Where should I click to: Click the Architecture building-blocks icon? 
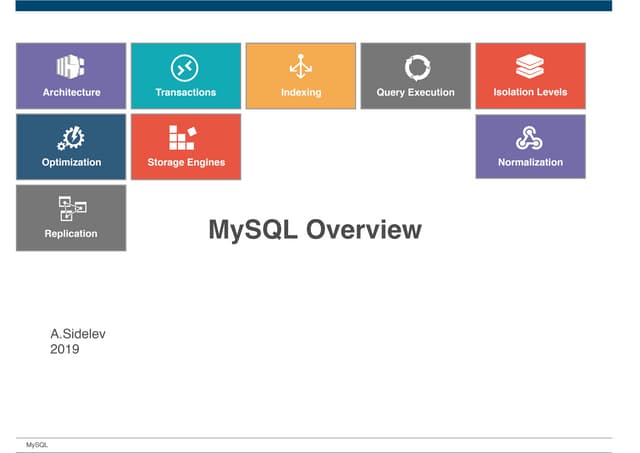pos(71,67)
